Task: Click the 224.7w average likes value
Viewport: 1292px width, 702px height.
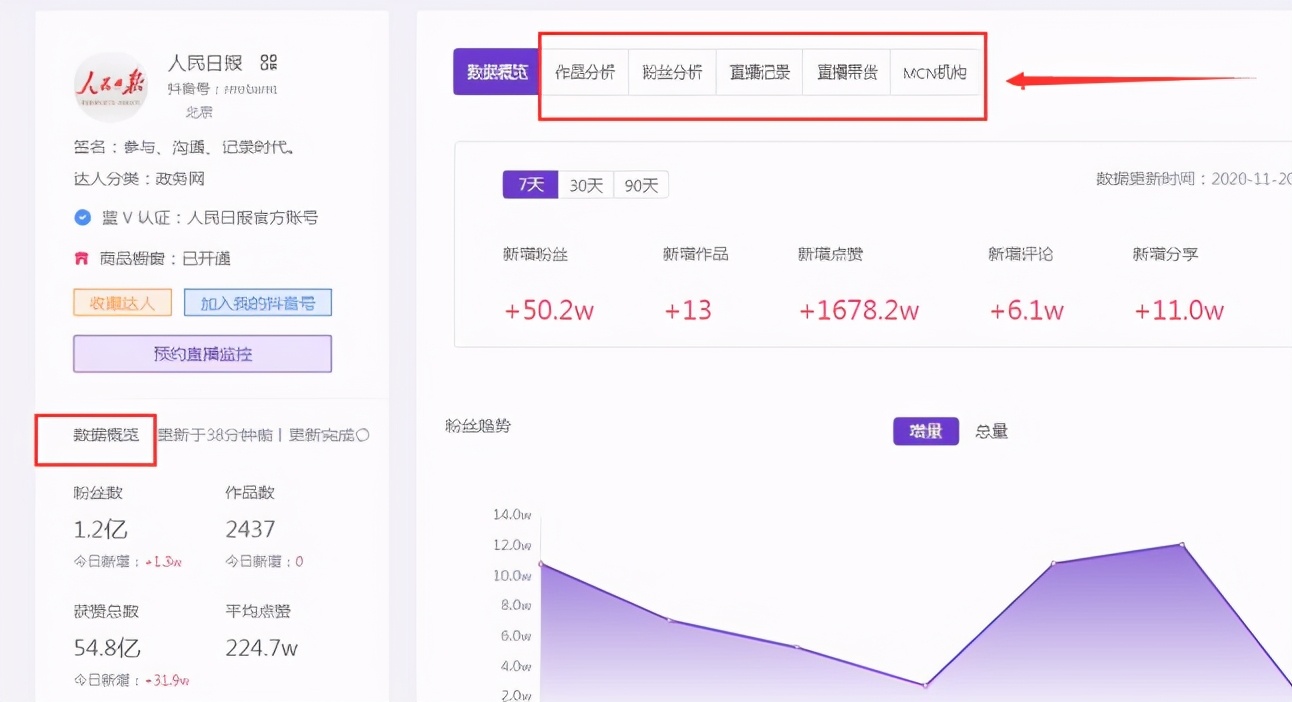Action: tap(262, 648)
